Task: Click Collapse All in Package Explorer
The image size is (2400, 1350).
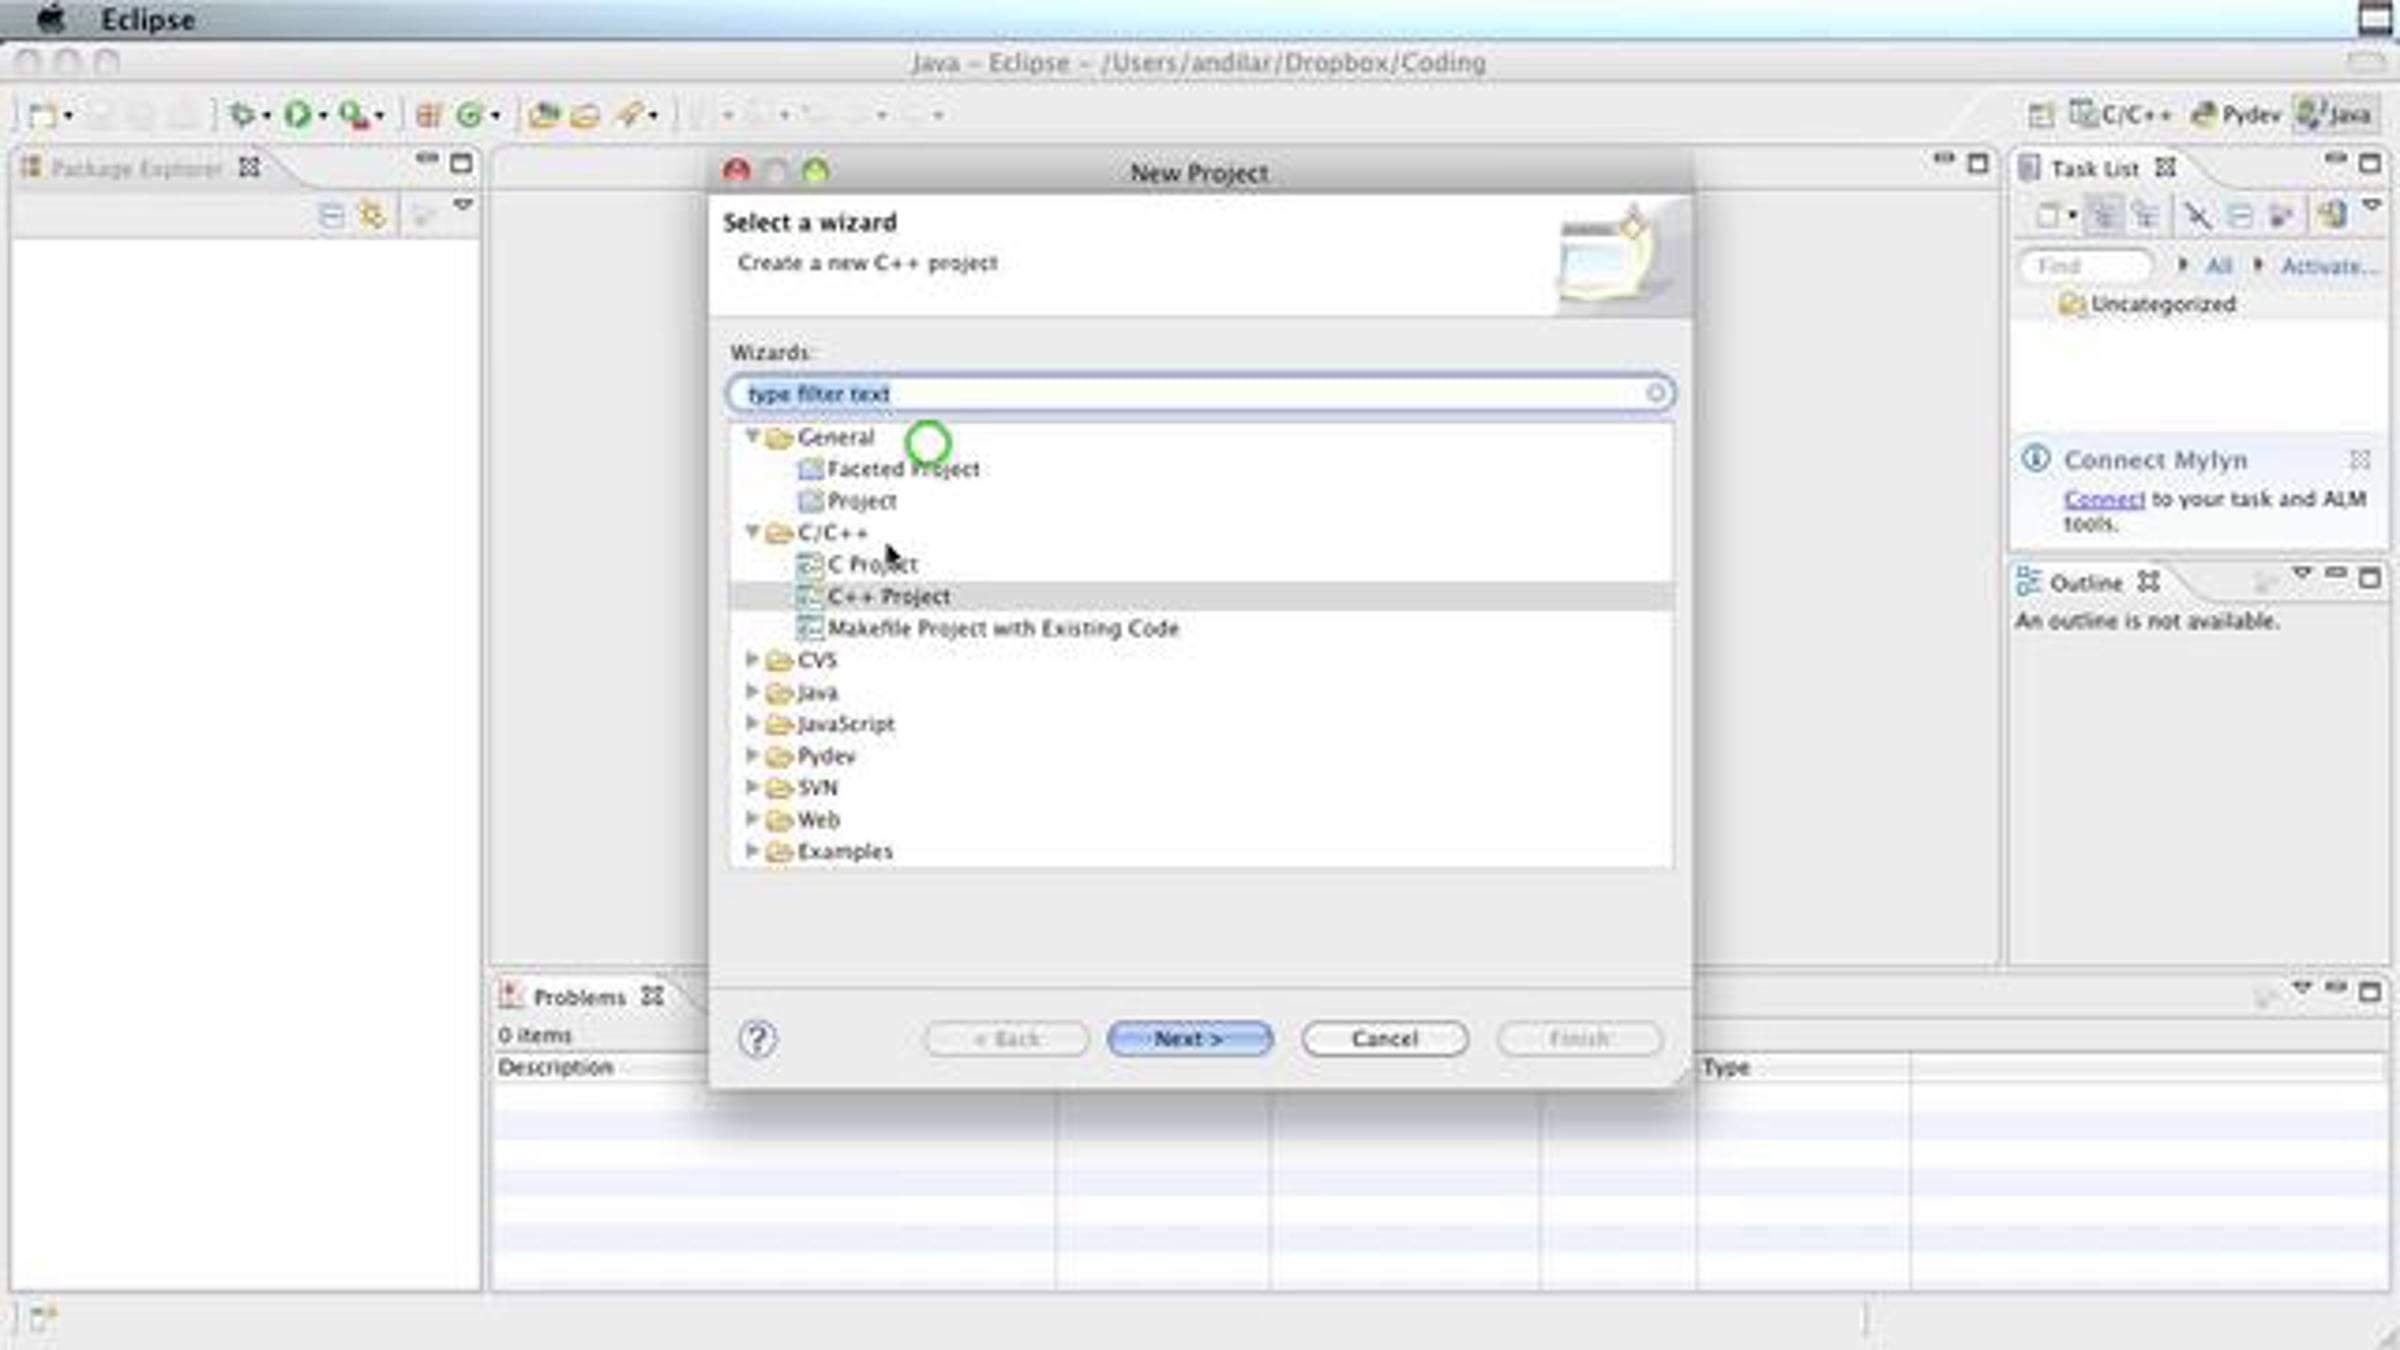Action: pos(331,215)
